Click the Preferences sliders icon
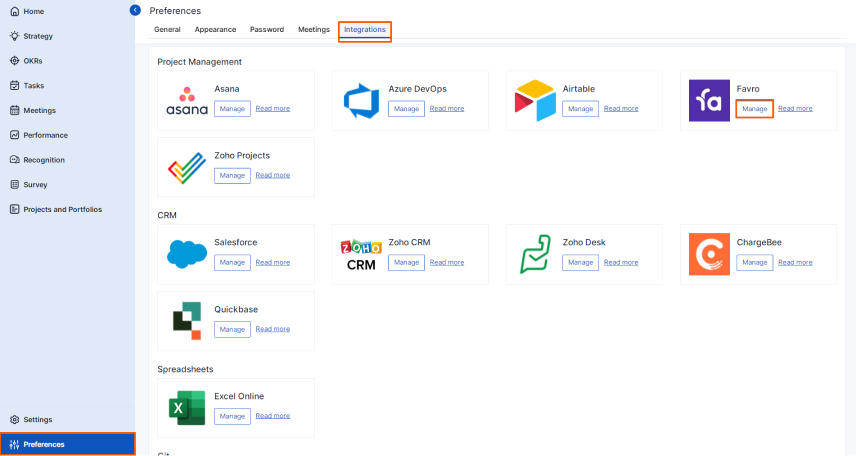The height and width of the screenshot is (456, 856). [15, 444]
